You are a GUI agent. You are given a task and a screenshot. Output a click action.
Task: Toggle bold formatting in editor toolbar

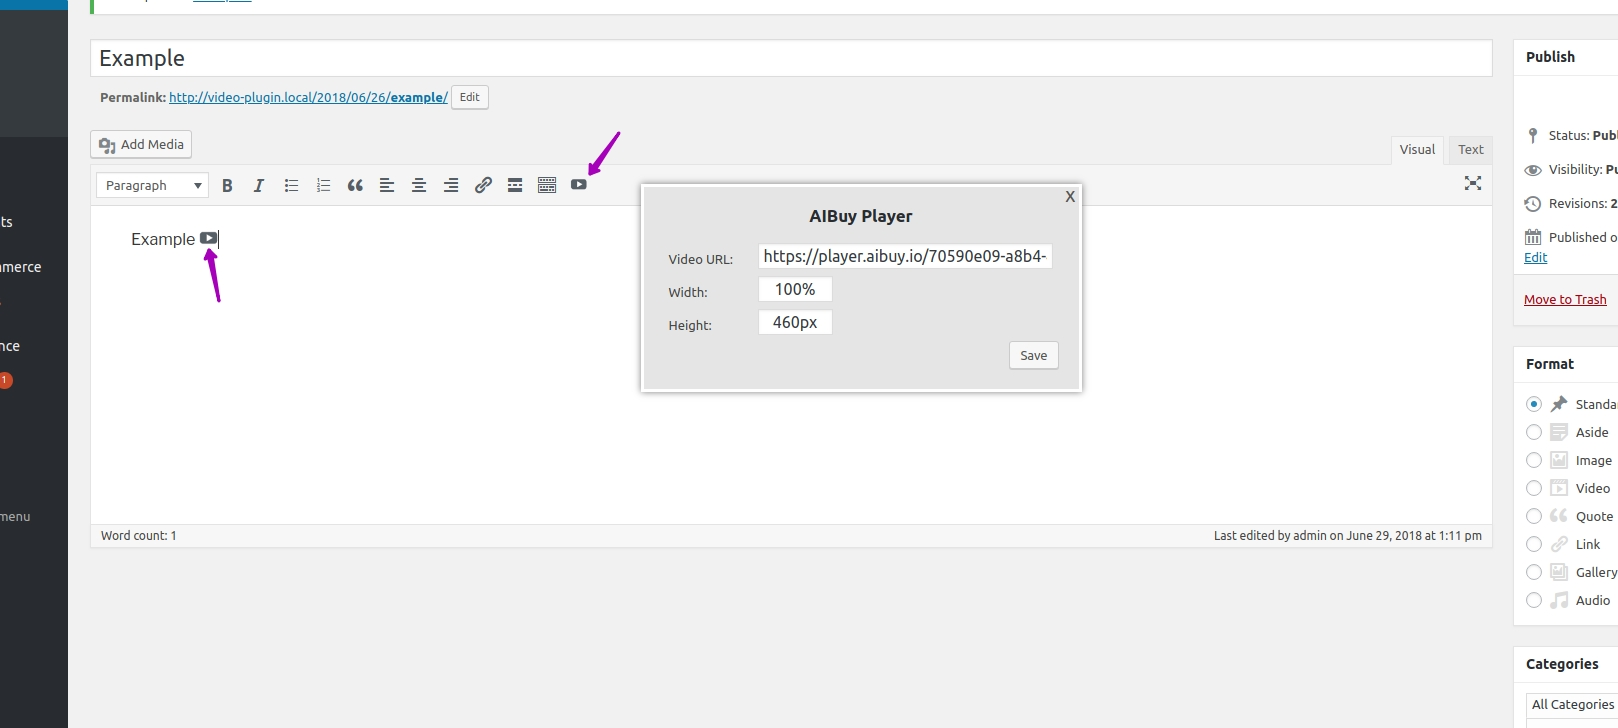pos(227,185)
